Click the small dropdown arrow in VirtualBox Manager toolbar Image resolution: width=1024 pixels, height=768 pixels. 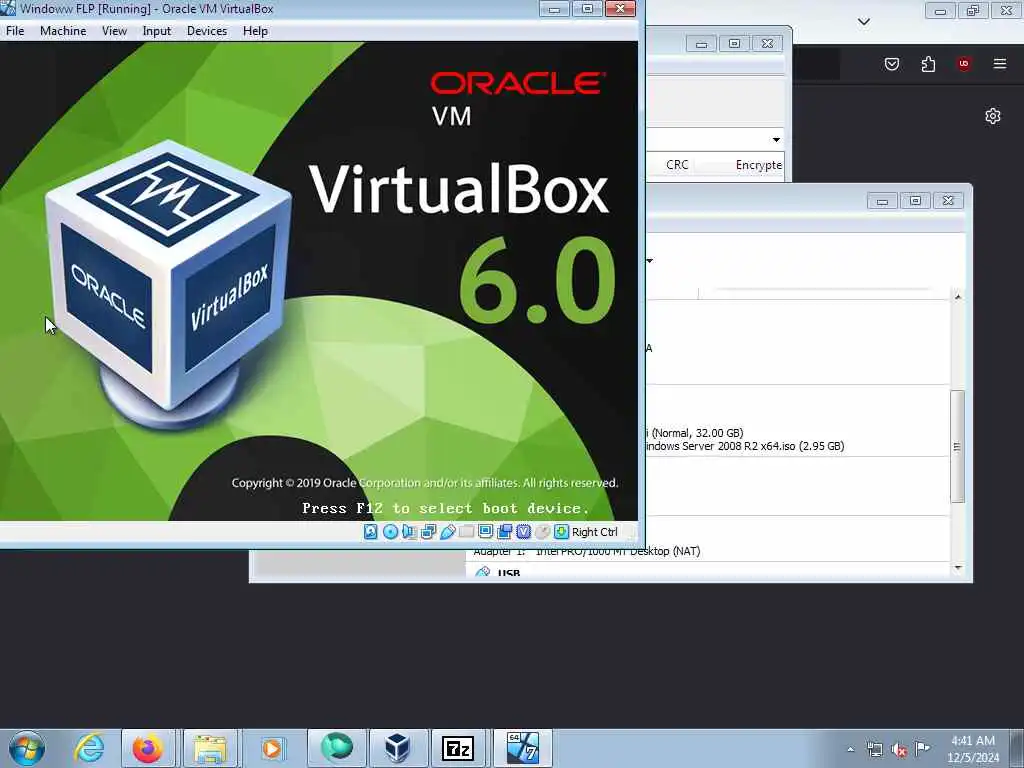tap(649, 261)
